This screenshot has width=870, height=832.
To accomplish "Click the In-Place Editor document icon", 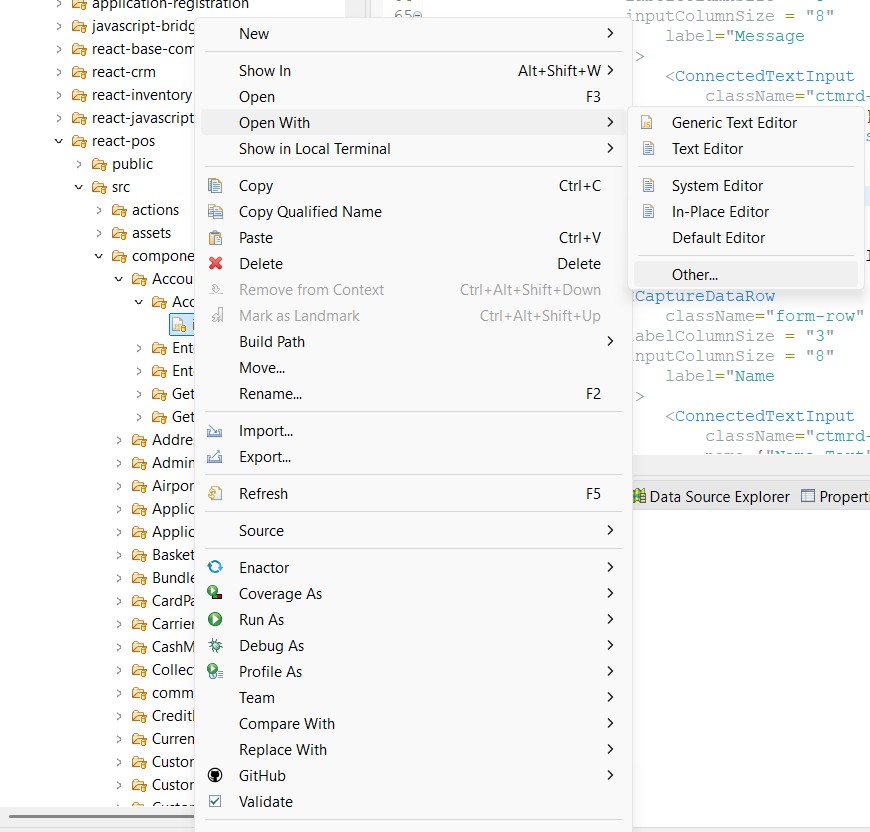I will click(x=648, y=211).
